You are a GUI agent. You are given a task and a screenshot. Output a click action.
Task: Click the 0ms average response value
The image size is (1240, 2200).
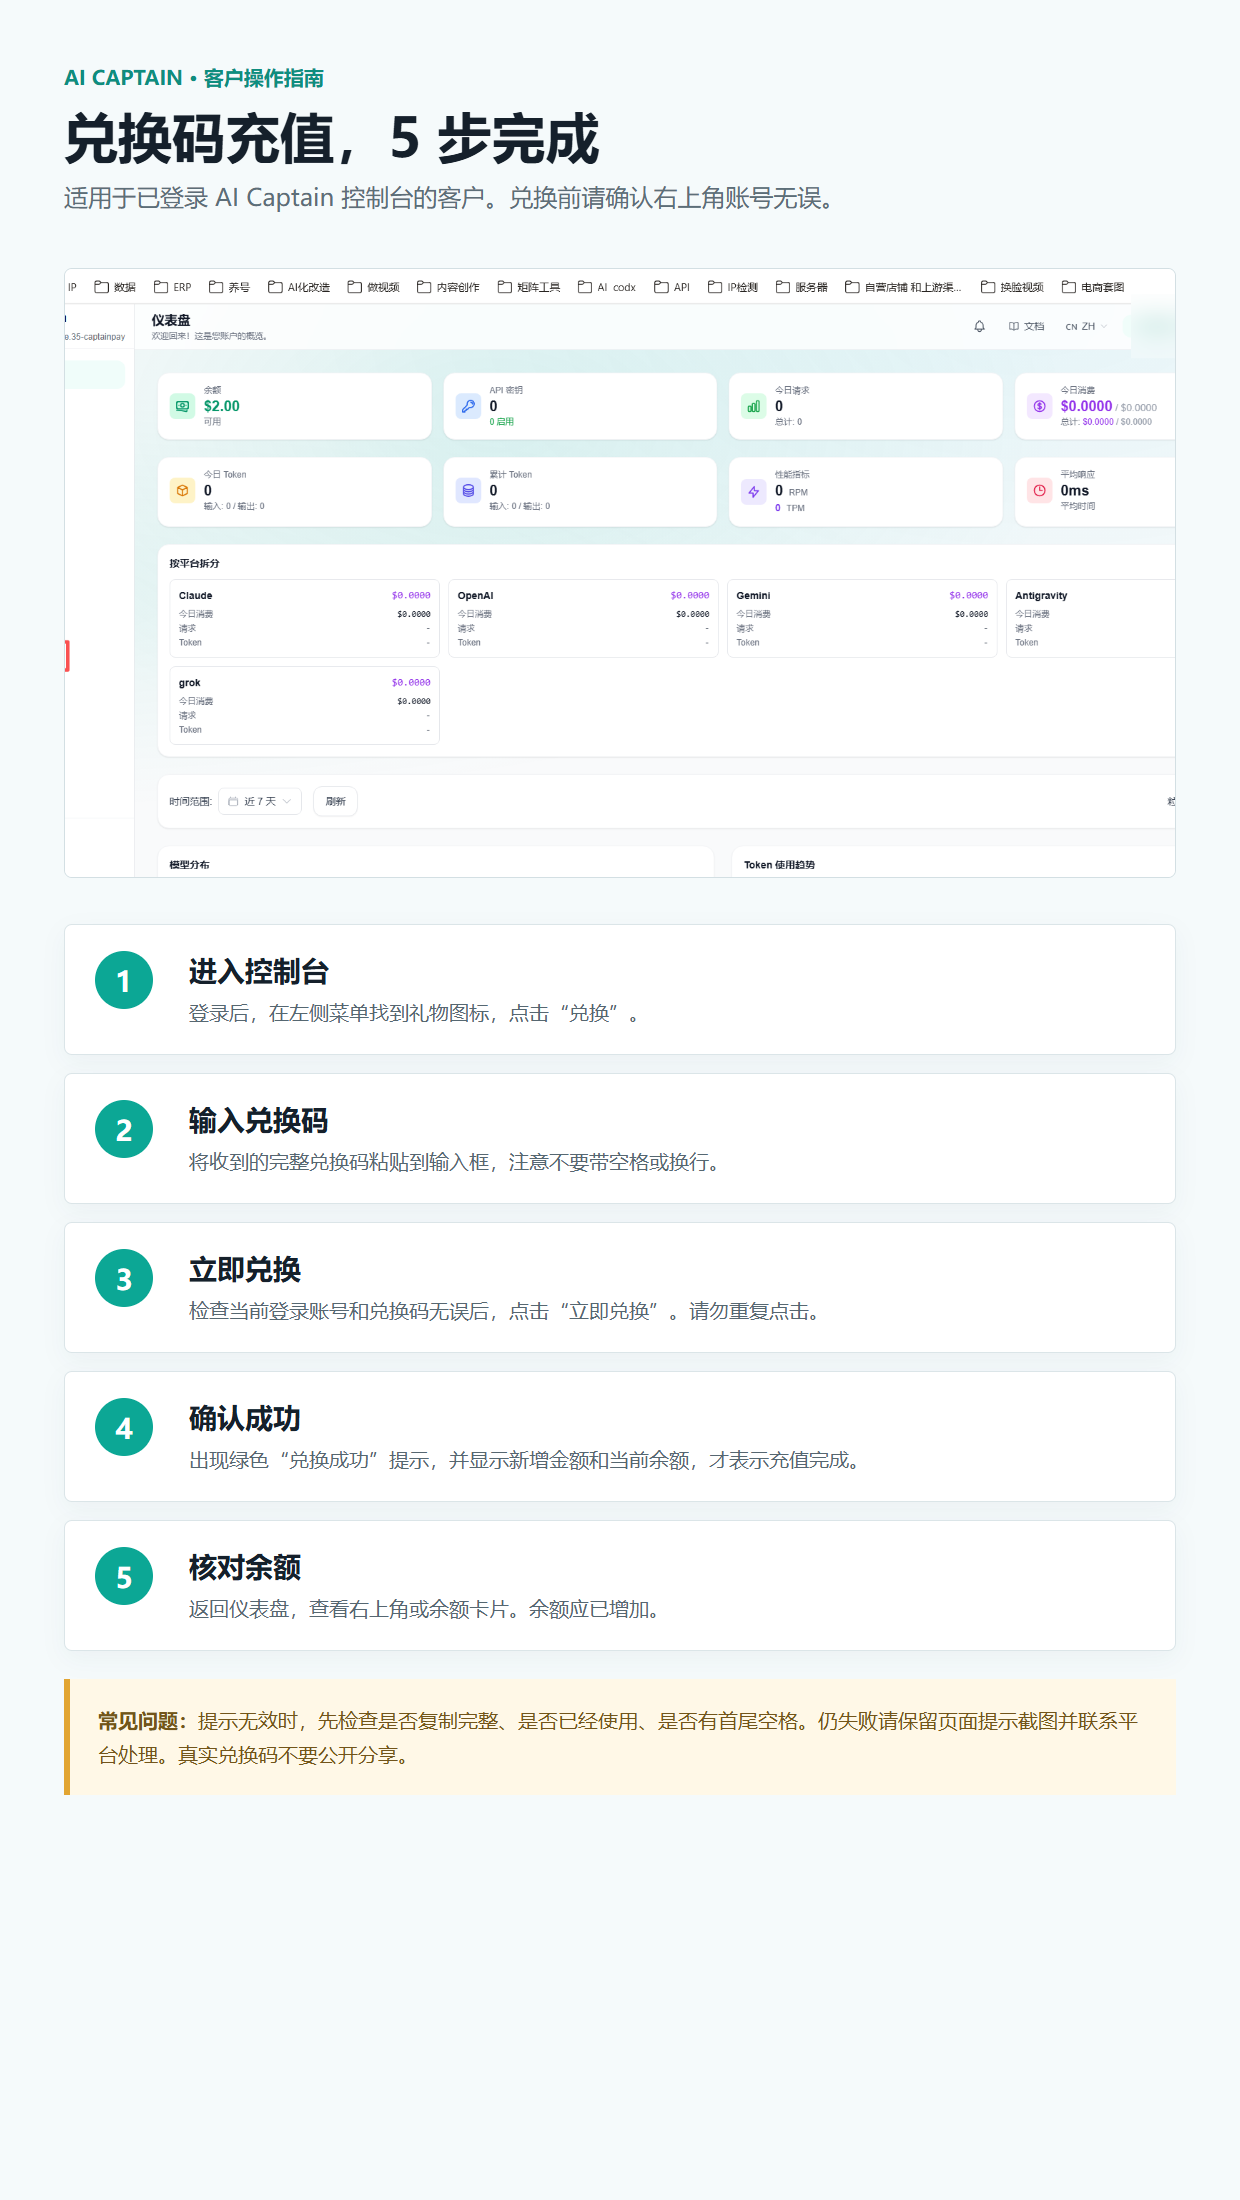click(1075, 490)
